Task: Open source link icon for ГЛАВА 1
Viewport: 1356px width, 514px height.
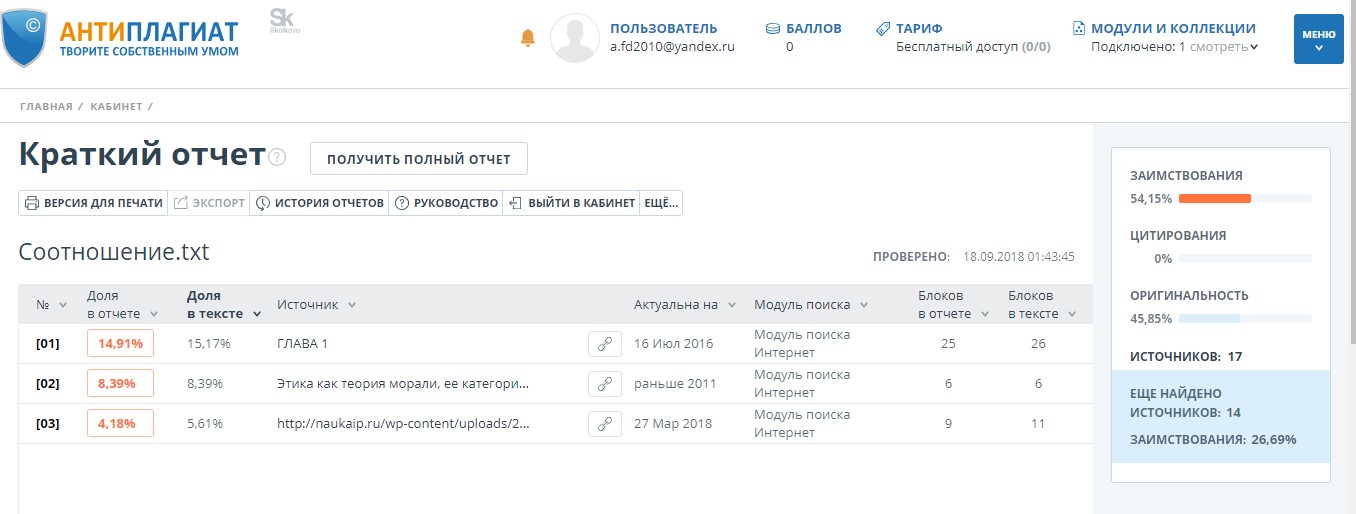Action: [604, 344]
